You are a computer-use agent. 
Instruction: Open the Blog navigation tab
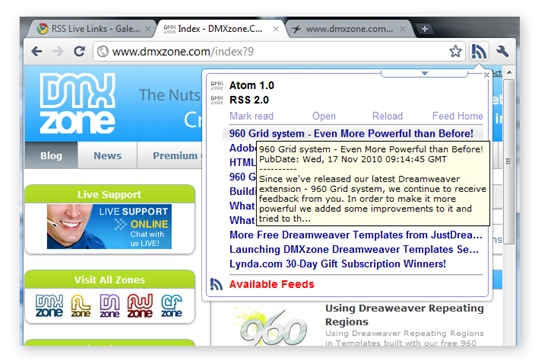point(51,156)
